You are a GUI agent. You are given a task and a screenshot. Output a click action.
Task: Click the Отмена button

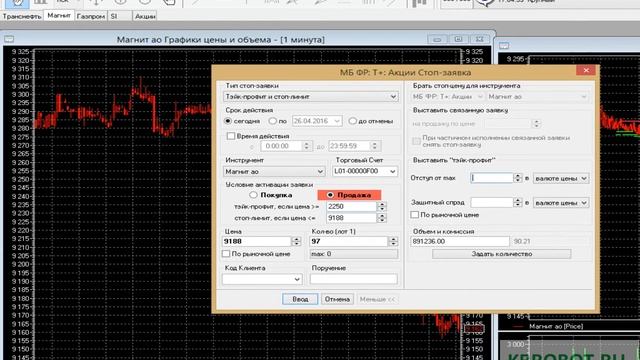pos(337,299)
